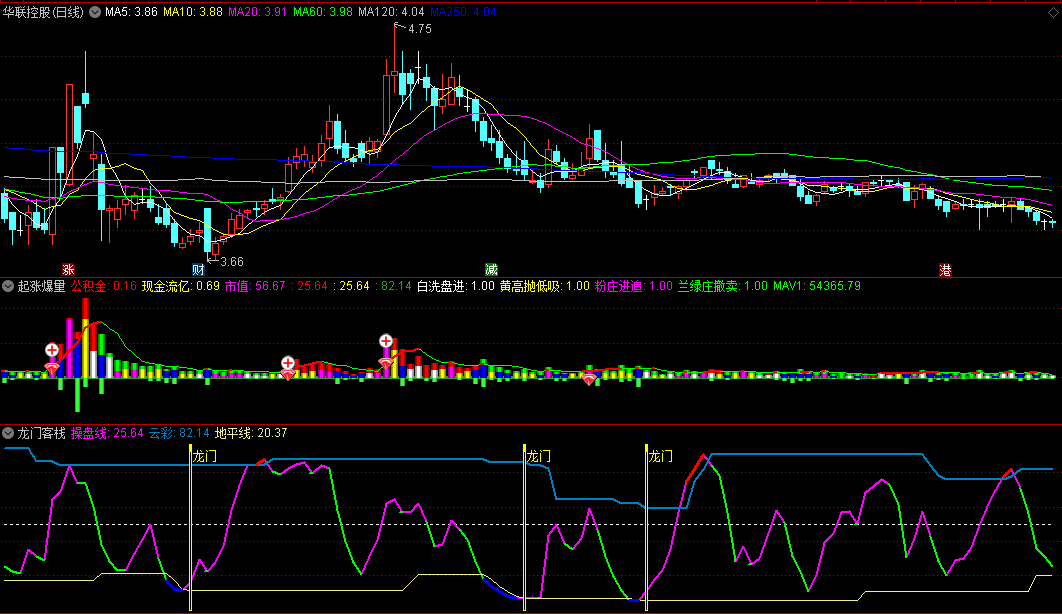
Task: Select the first 龙门 signal marker
Action: tap(205, 456)
